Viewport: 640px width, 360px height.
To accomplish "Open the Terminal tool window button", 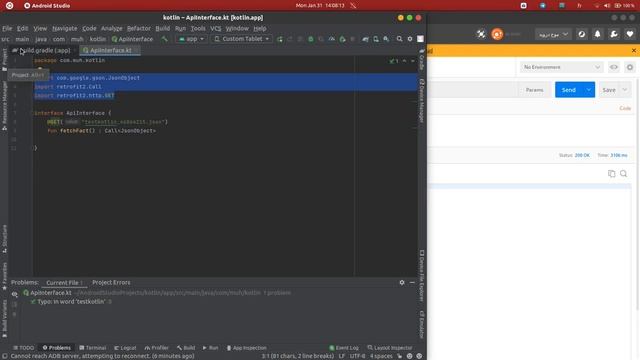I will (x=93, y=348).
